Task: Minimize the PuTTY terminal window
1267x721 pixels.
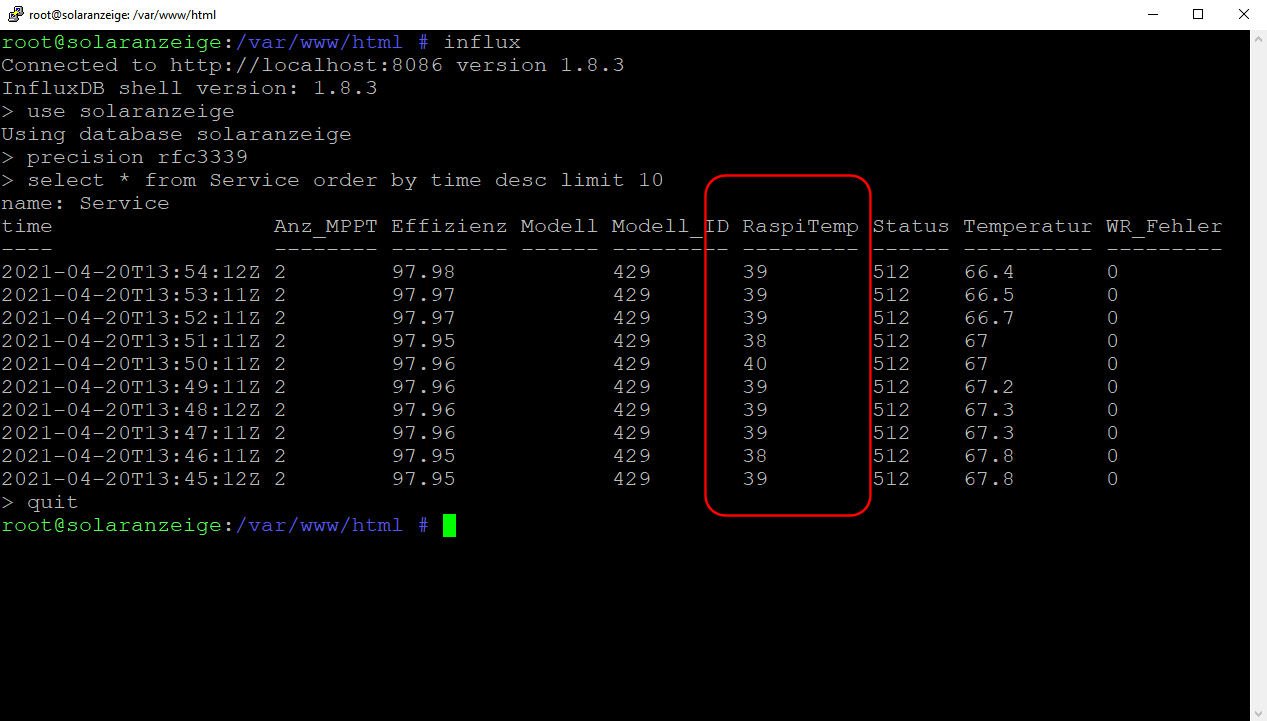Action: pyautogui.click(x=1151, y=15)
